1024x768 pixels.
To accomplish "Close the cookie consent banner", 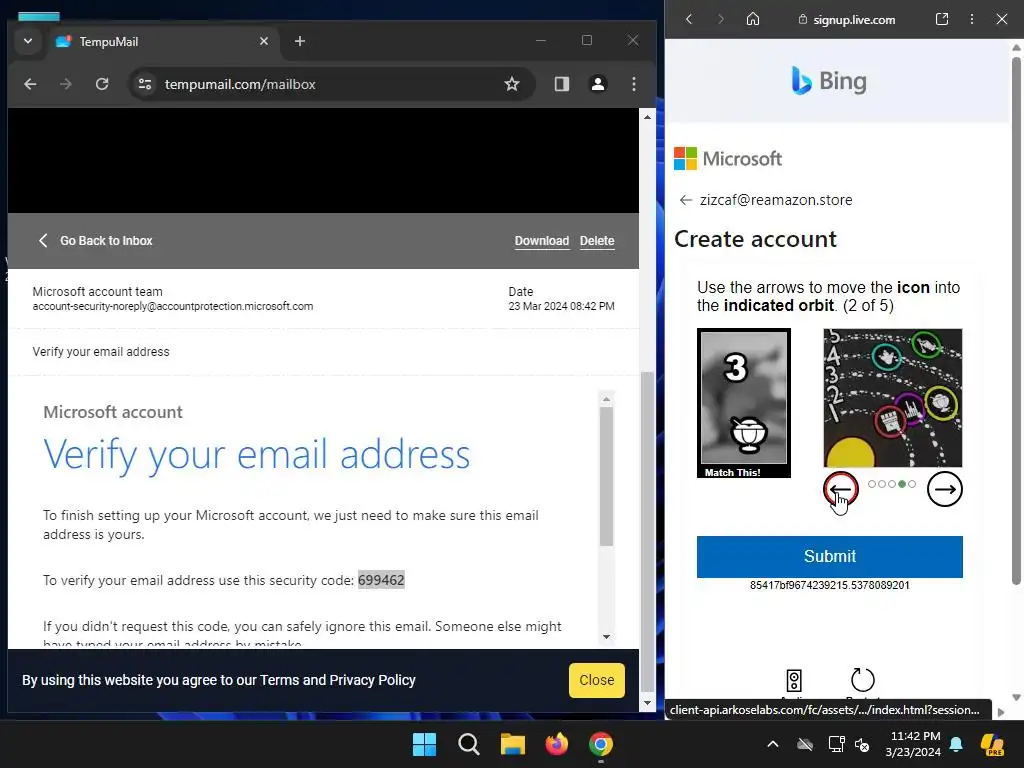I will coord(596,680).
